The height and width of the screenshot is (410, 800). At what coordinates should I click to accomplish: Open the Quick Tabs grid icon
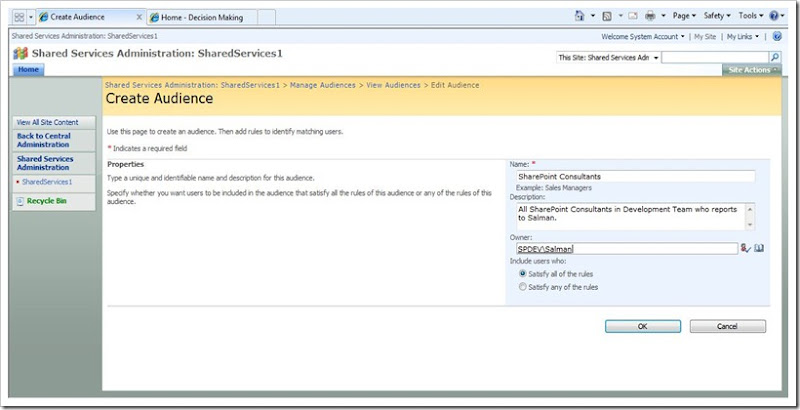(19, 18)
